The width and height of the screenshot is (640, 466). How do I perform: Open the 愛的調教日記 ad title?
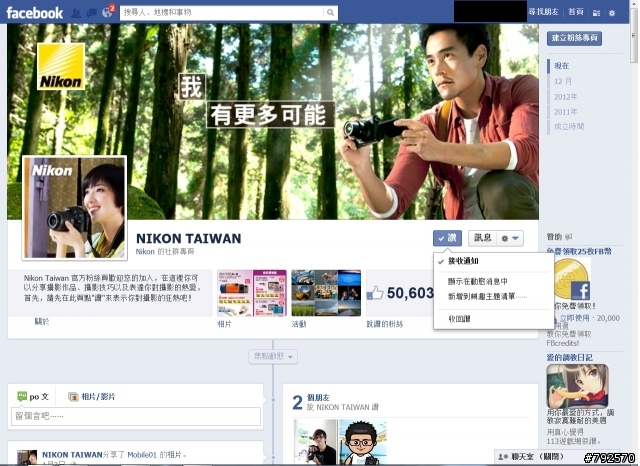pos(569,357)
